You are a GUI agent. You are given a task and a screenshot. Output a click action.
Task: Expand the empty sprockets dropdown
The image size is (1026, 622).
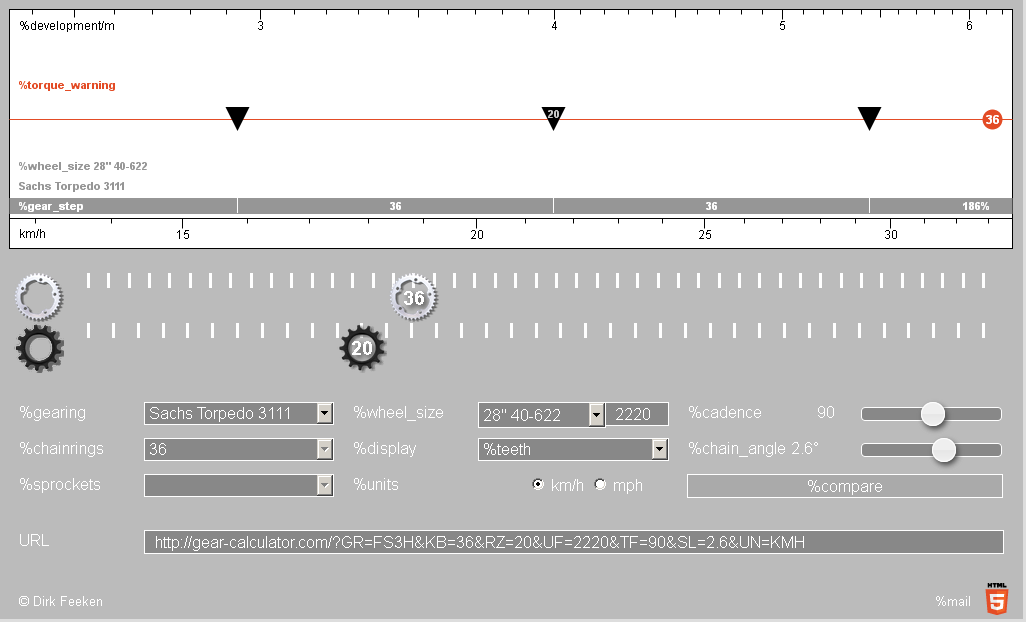pos(238,485)
